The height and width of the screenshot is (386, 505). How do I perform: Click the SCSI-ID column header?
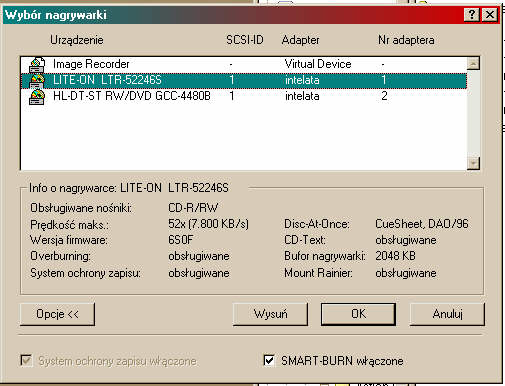(x=245, y=40)
